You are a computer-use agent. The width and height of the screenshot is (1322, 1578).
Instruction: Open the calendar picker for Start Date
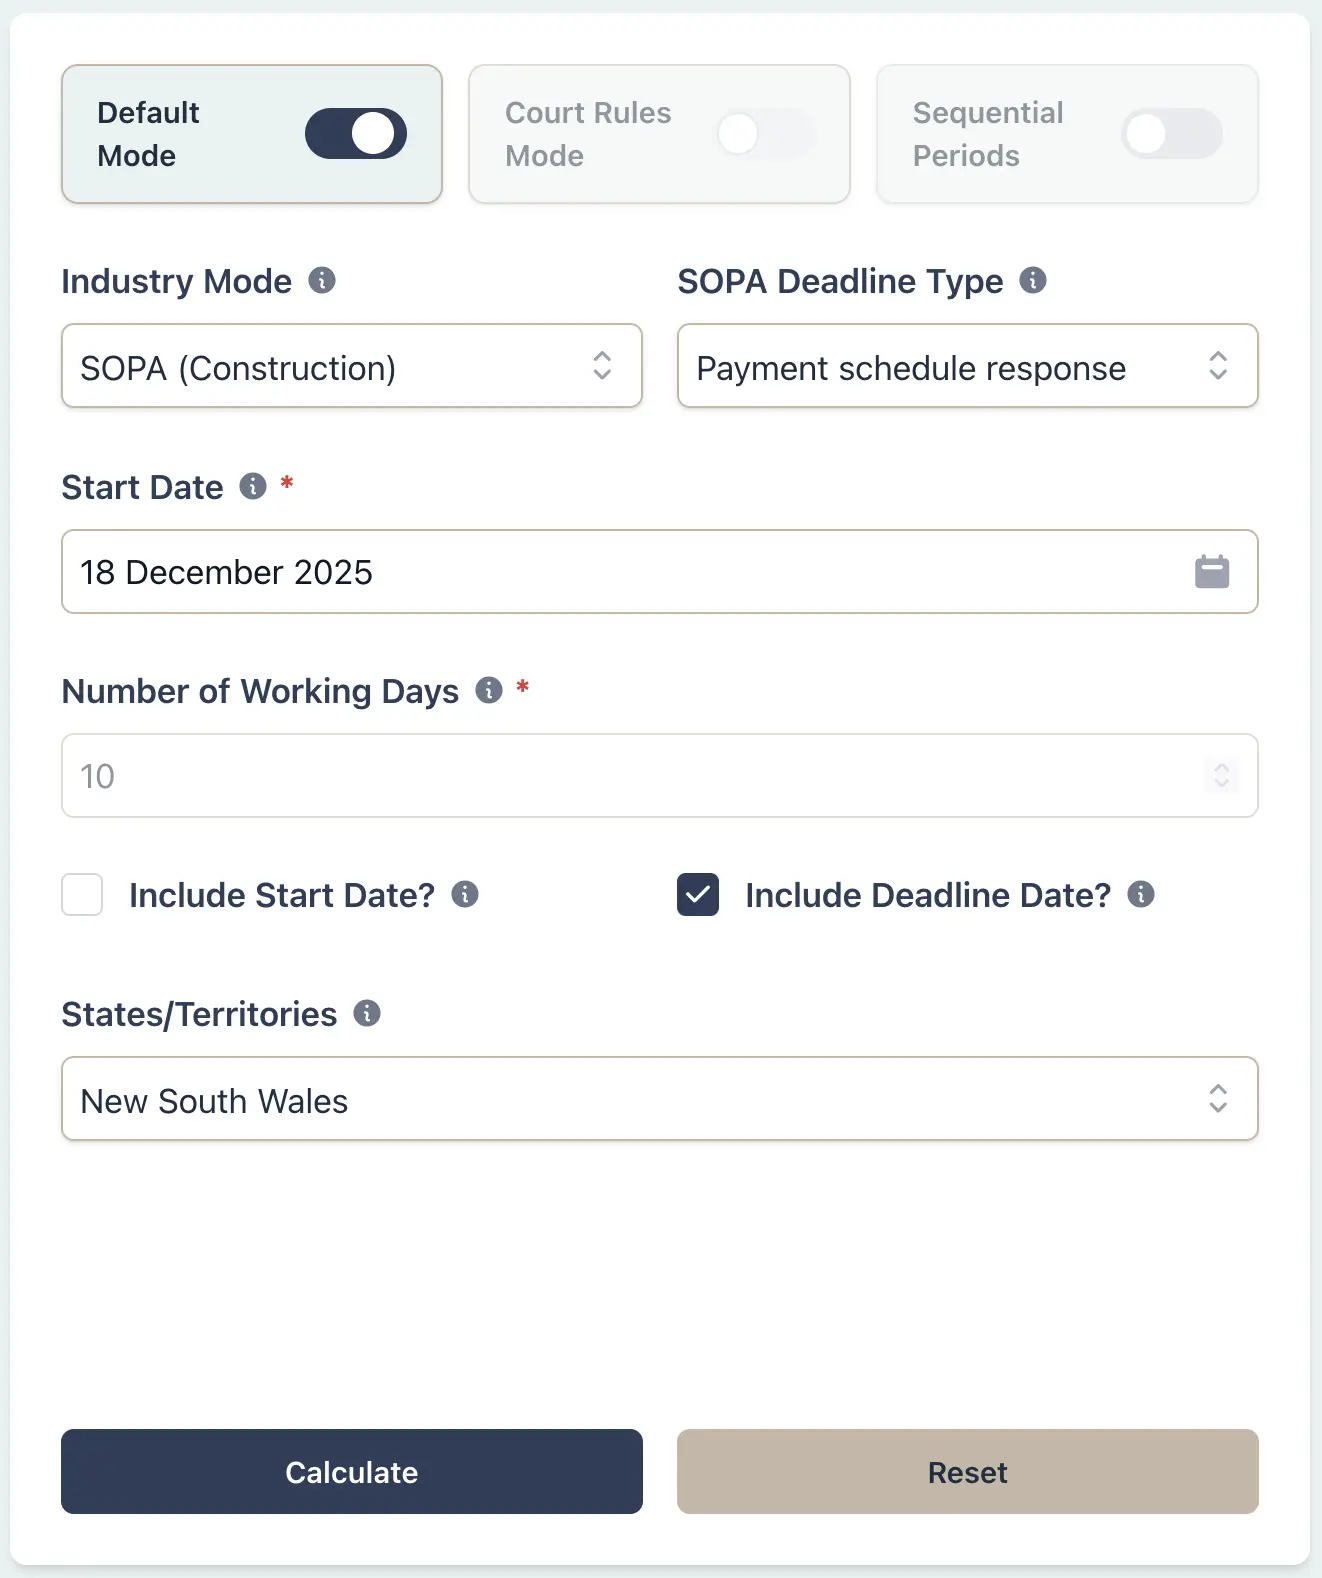(x=1211, y=572)
